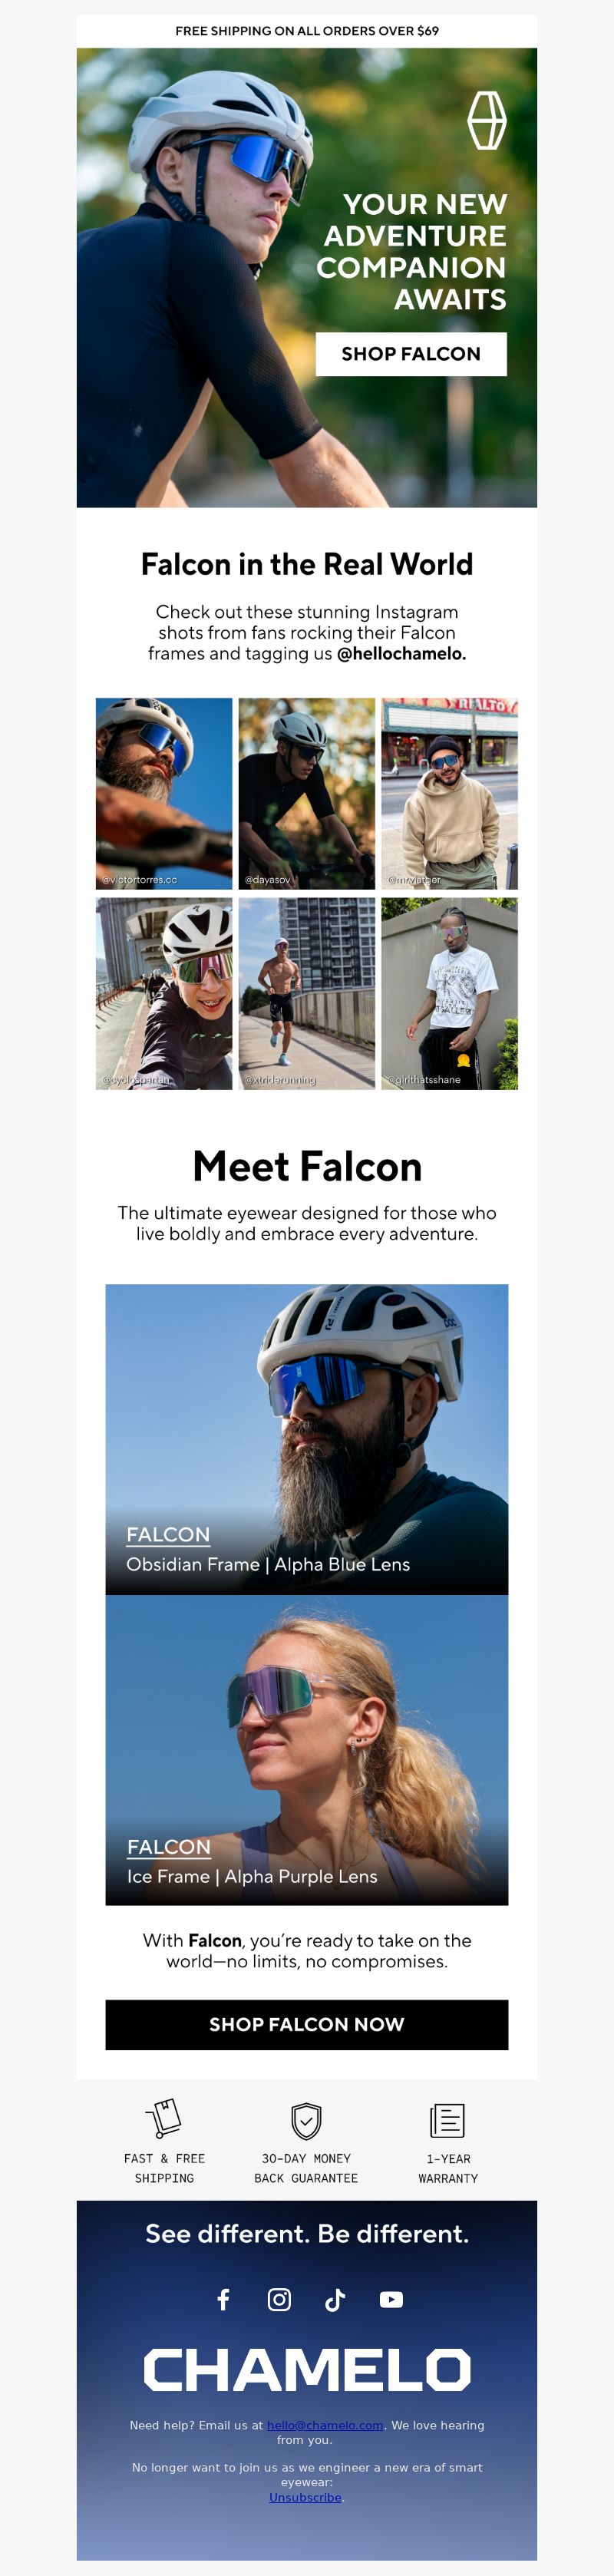Image resolution: width=614 pixels, height=2576 pixels.
Task: Open the YouTube icon link
Action: (391, 2299)
